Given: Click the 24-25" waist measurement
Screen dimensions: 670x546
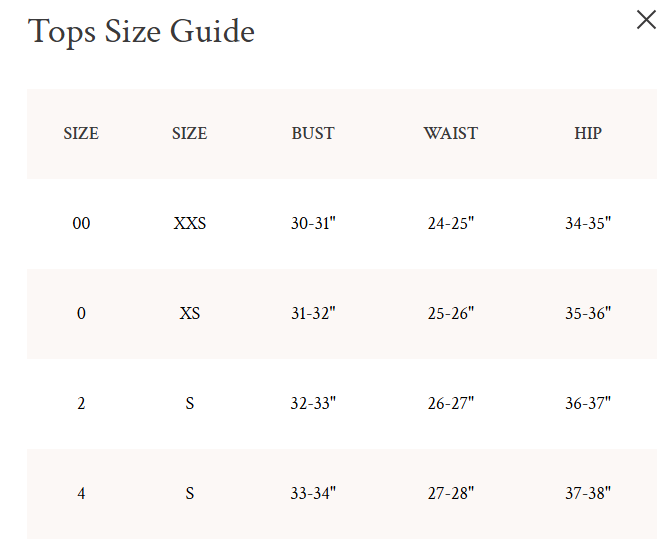Looking at the screenshot, I should (x=450, y=224).
